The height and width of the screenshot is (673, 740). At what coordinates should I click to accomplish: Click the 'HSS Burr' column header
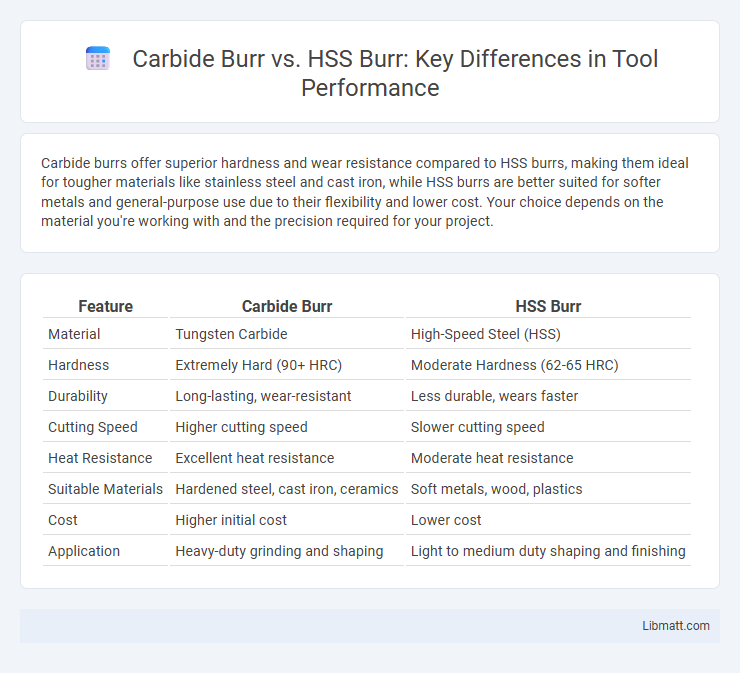pos(548,306)
